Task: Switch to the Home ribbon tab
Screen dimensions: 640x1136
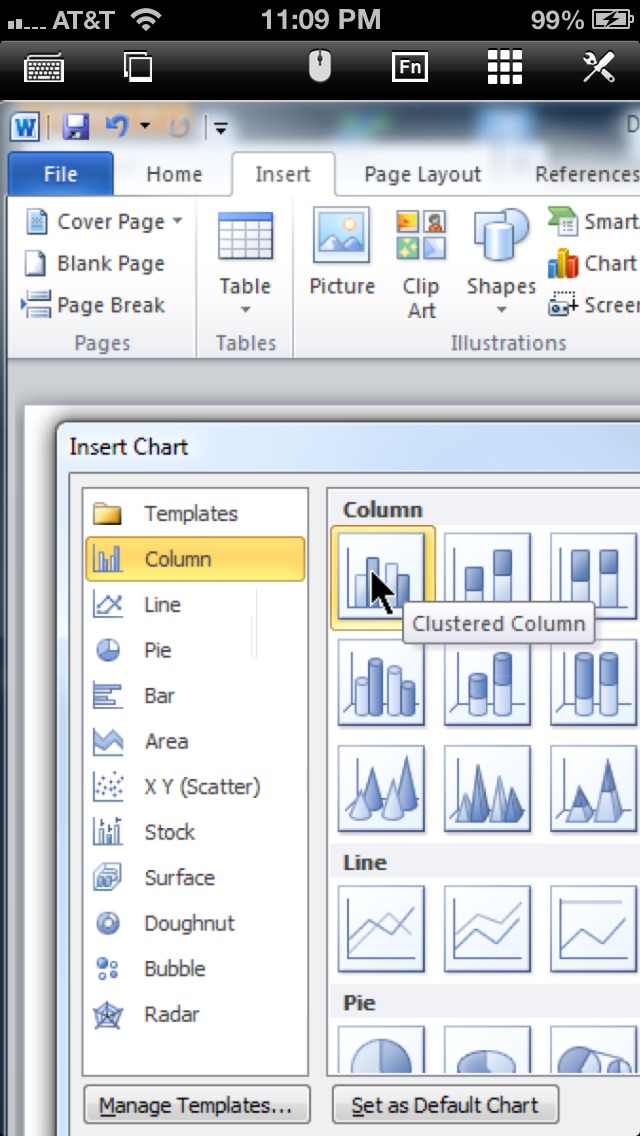Action: 174,174
